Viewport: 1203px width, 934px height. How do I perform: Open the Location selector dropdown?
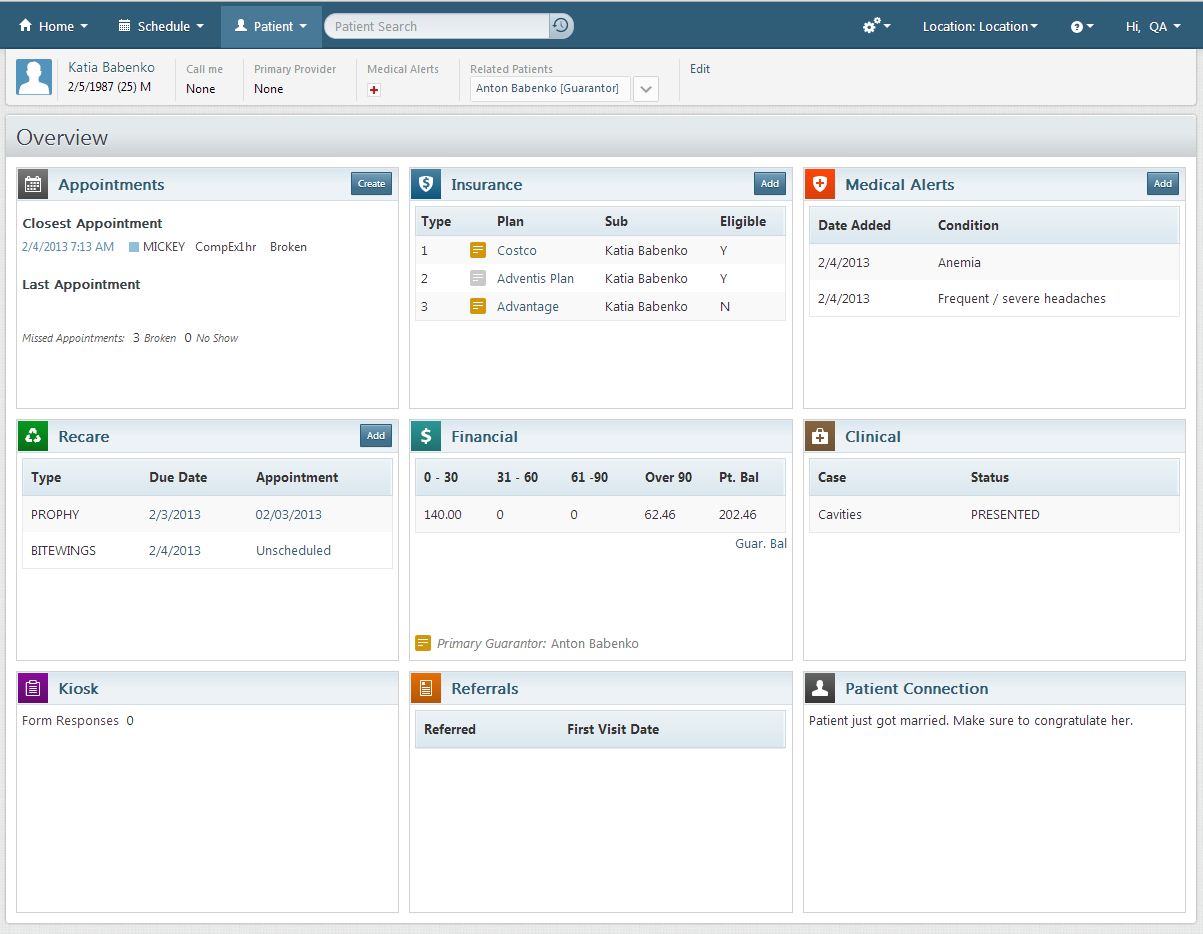(979, 26)
